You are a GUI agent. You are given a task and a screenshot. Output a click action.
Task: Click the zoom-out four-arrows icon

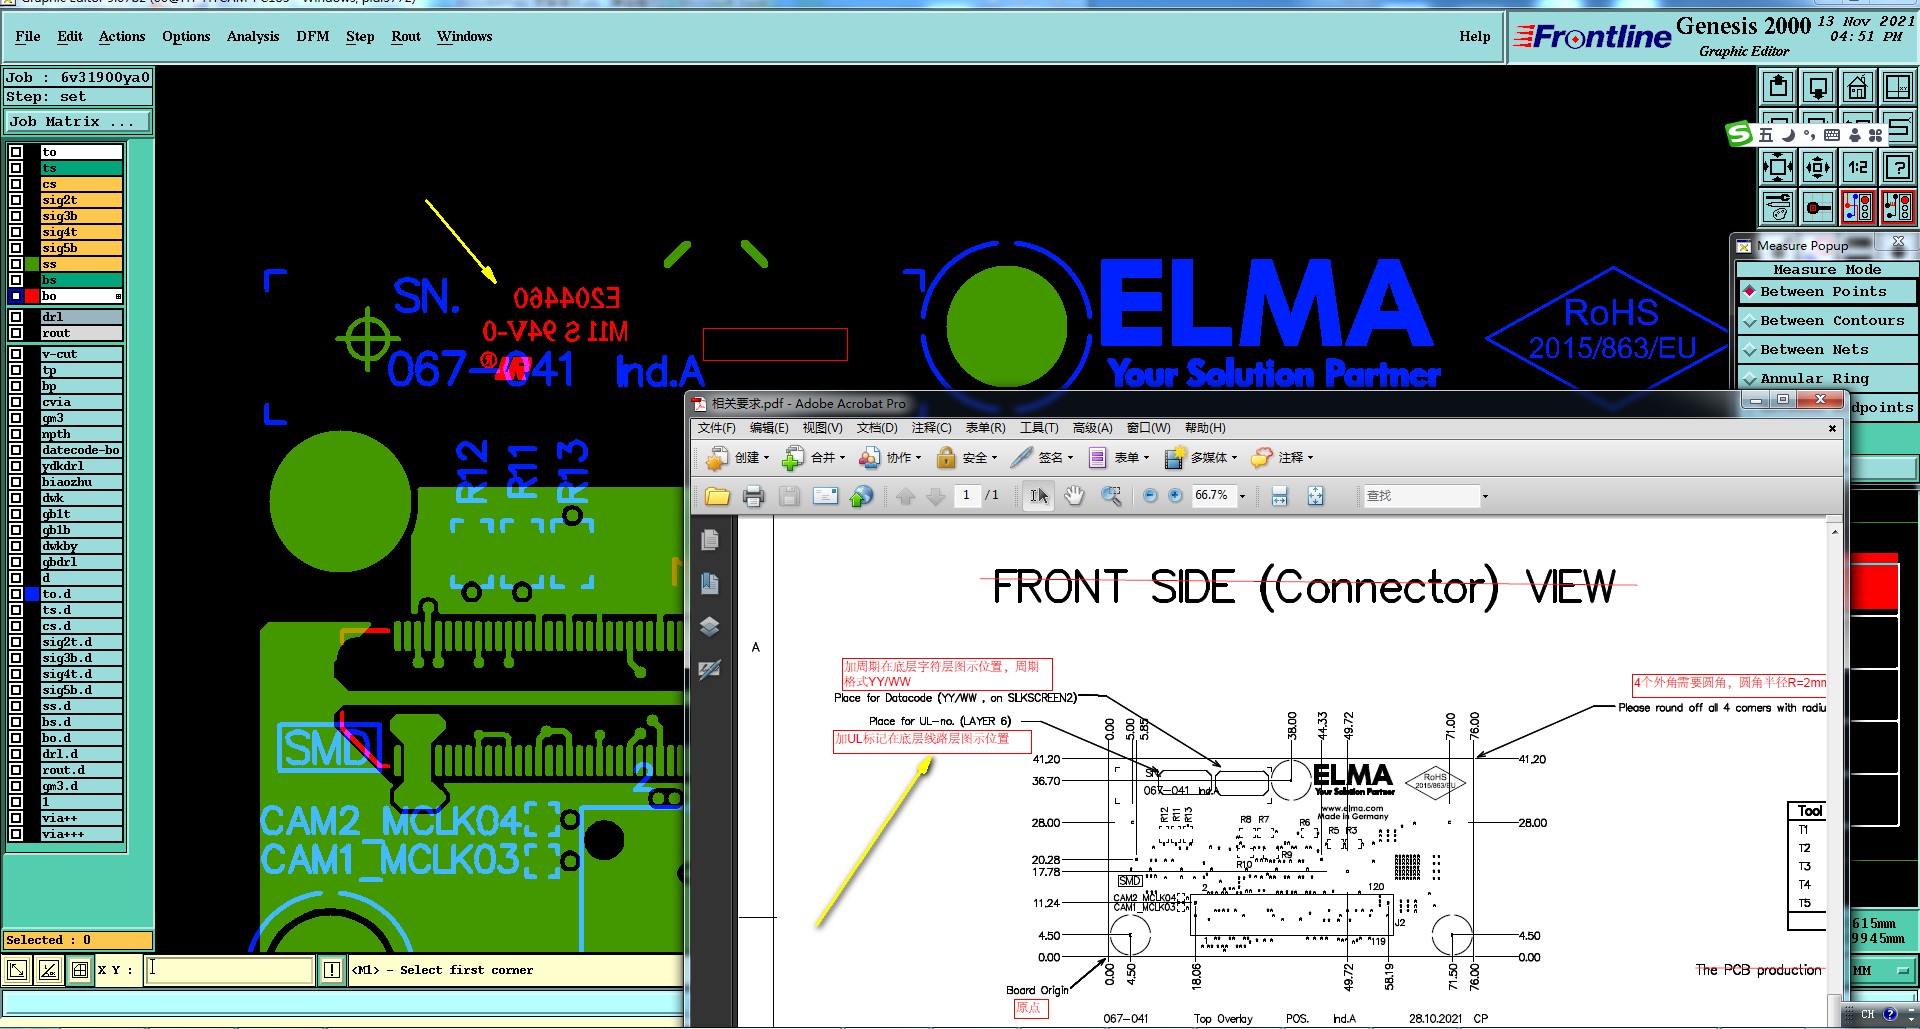[x=1778, y=167]
